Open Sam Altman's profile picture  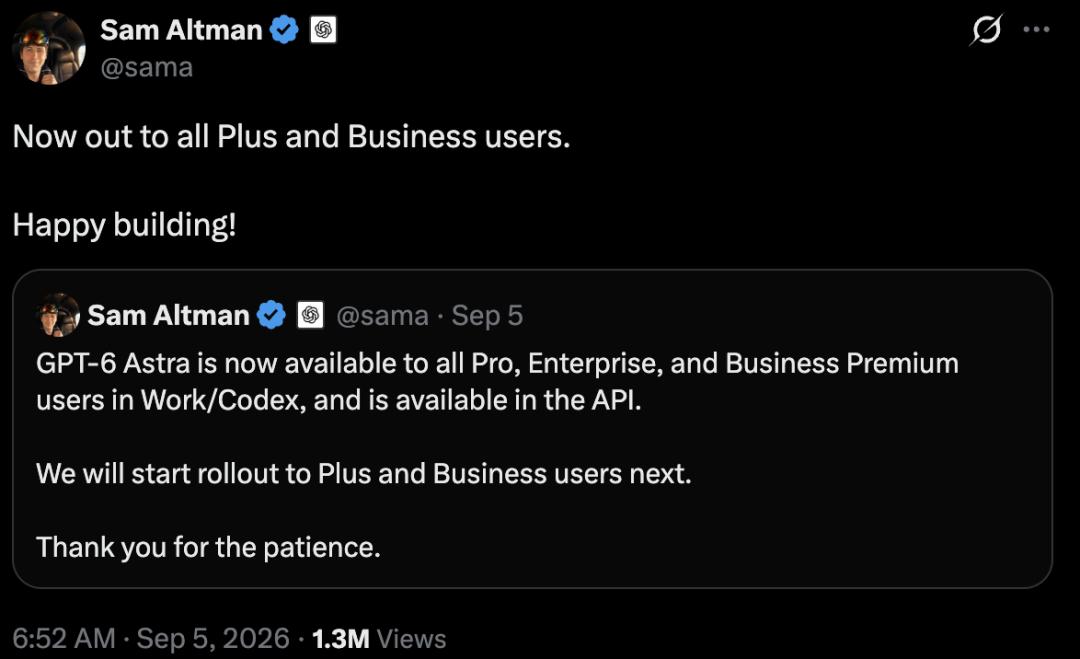(x=49, y=48)
